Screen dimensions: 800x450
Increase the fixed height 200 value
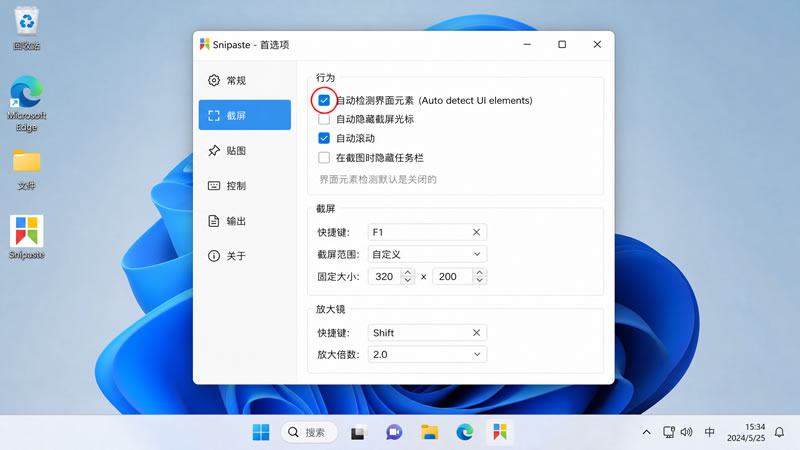480,272
